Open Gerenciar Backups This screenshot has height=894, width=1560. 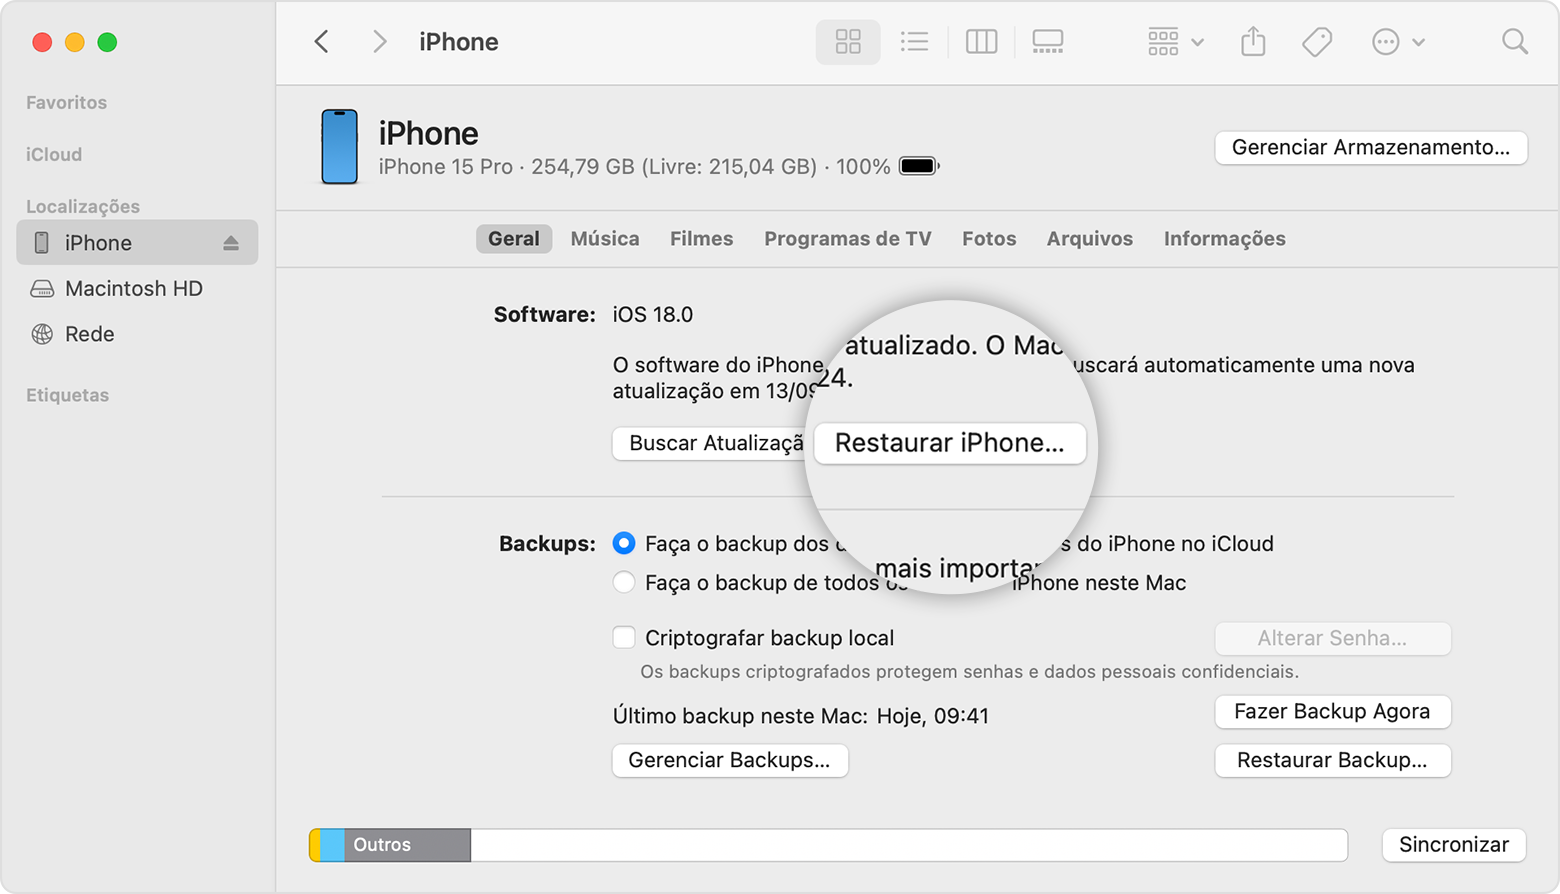coord(729,760)
